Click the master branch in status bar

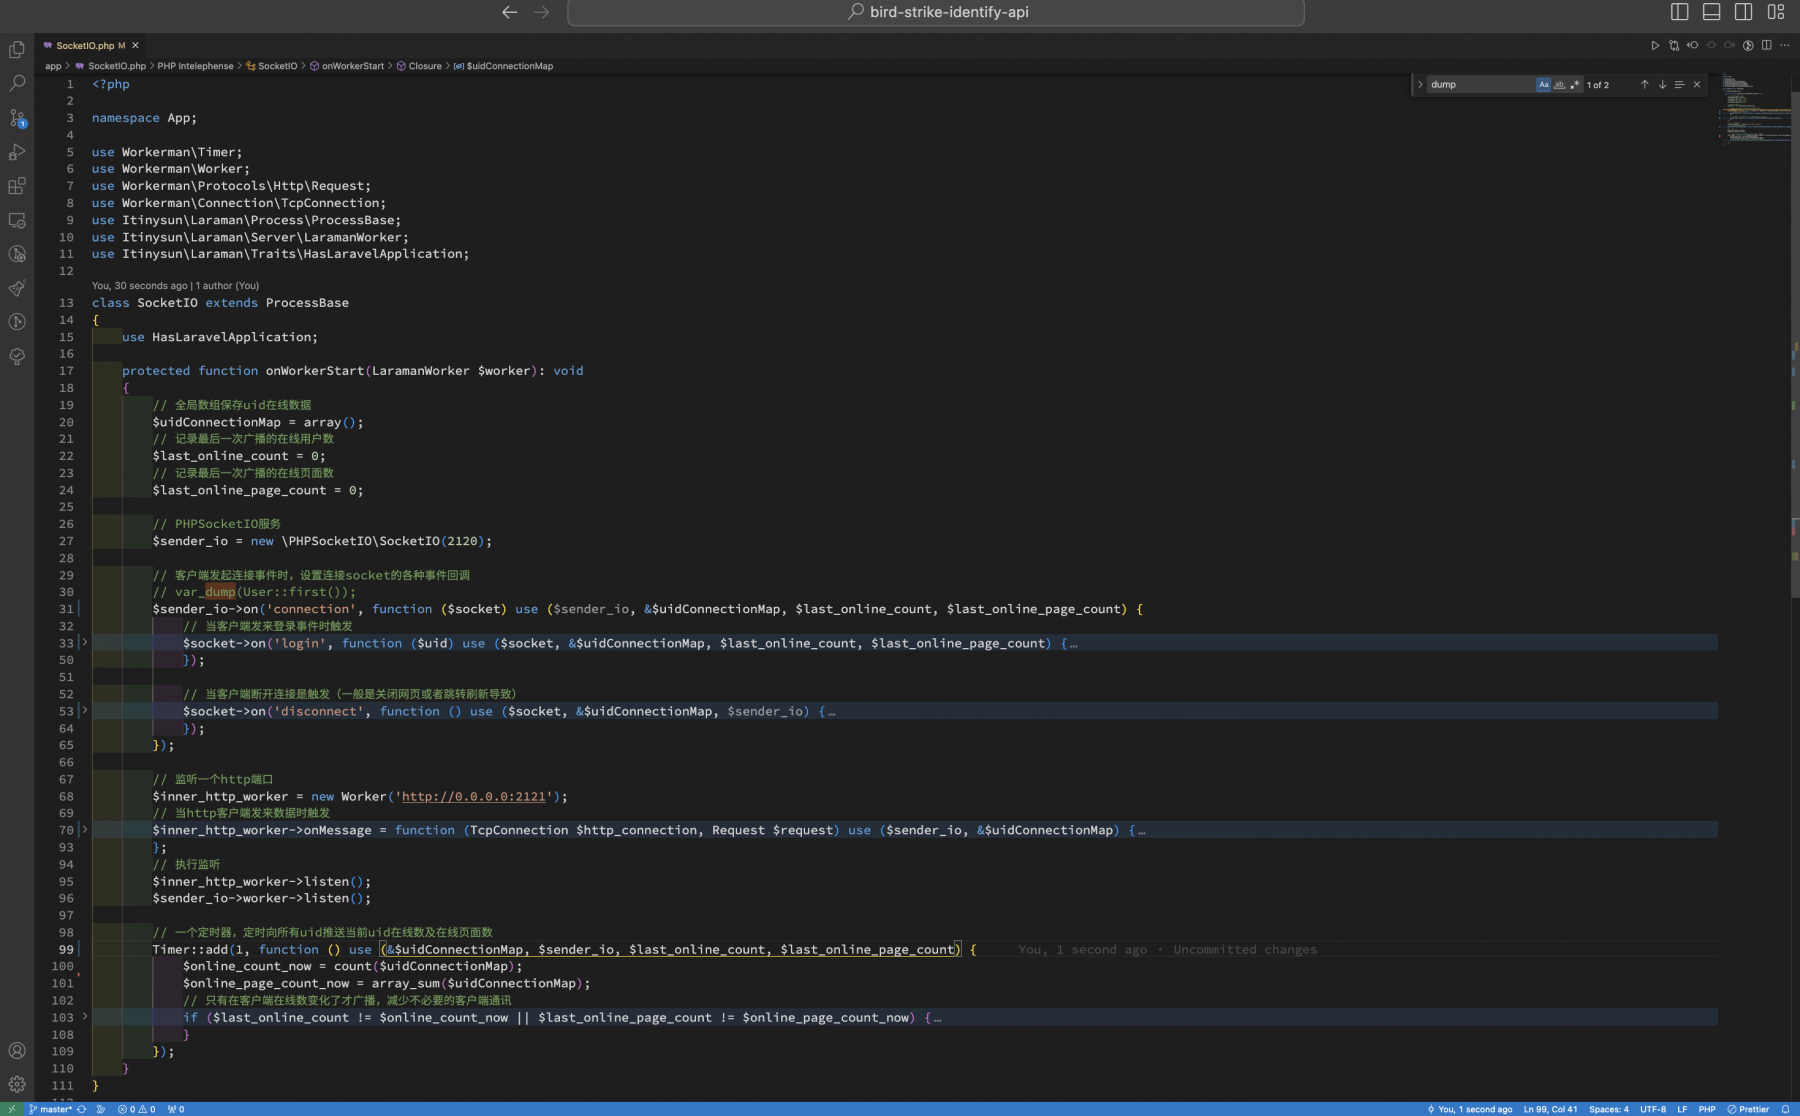click(x=50, y=1109)
